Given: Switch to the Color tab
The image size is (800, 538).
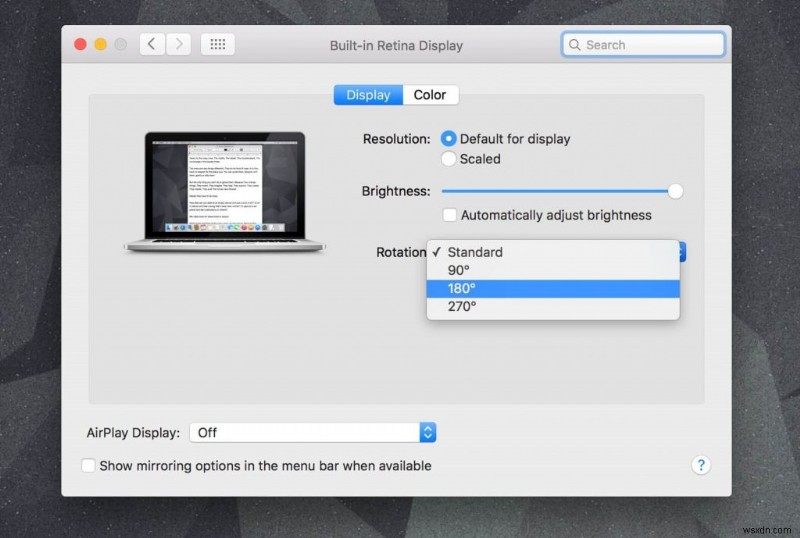Looking at the screenshot, I should click(x=430, y=95).
